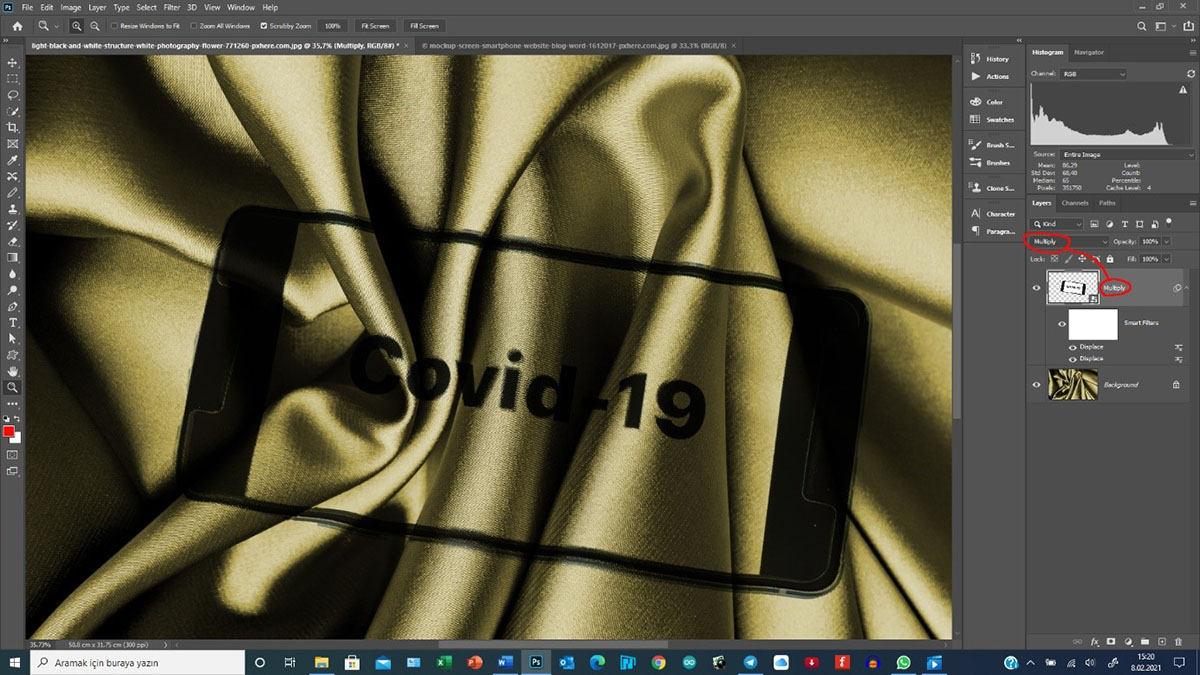Click the Zoom Out magnifier icon
This screenshot has width=1200, height=675.
pyautogui.click(x=94, y=25)
